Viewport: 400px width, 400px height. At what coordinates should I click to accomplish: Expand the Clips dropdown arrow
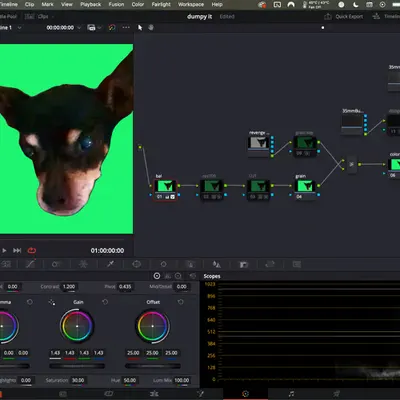click(x=53, y=16)
